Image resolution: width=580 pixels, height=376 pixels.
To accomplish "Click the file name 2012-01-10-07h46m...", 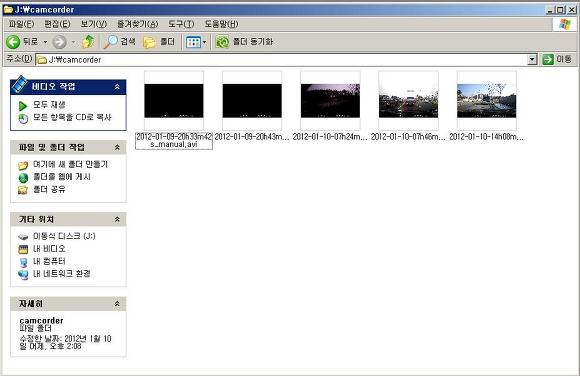I will coord(408,137).
